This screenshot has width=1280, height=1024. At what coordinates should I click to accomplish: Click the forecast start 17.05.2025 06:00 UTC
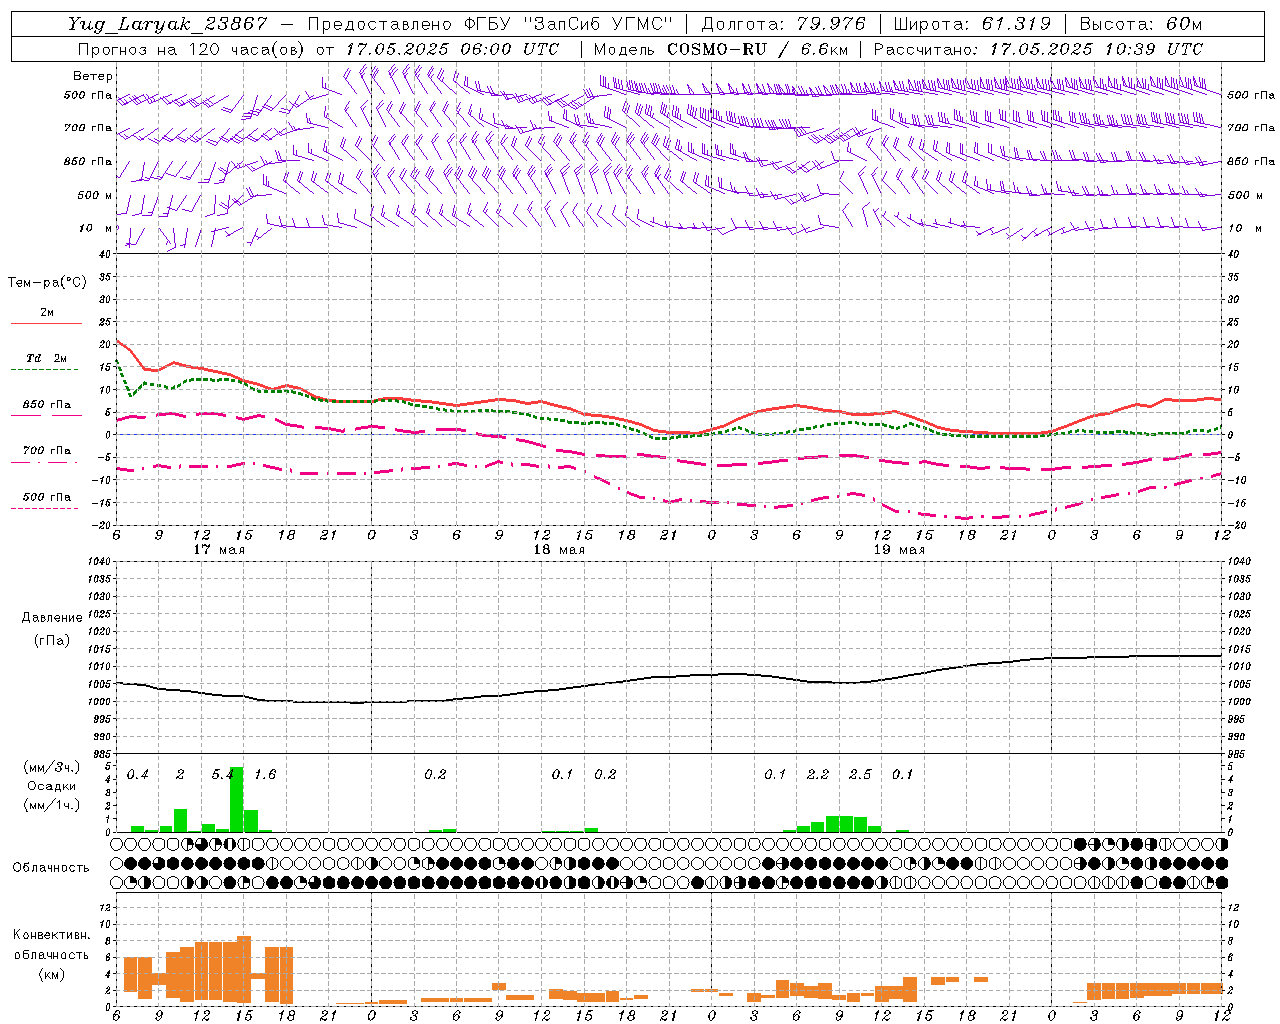click(x=451, y=48)
